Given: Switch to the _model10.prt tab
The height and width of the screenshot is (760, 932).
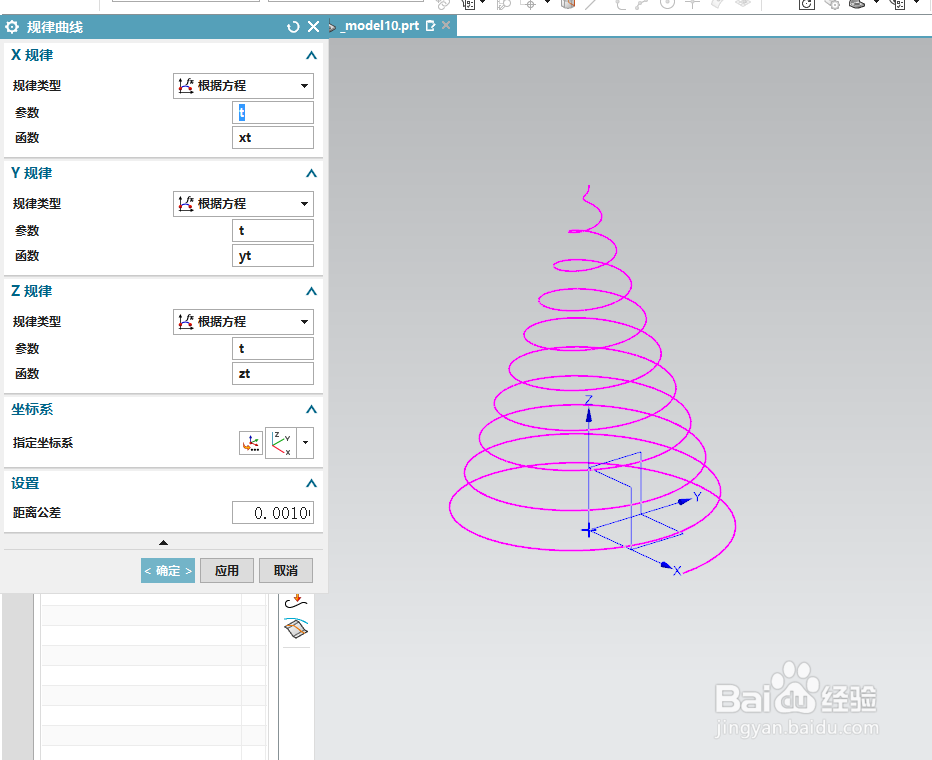Looking at the screenshot, I should [x=380, y=26].
